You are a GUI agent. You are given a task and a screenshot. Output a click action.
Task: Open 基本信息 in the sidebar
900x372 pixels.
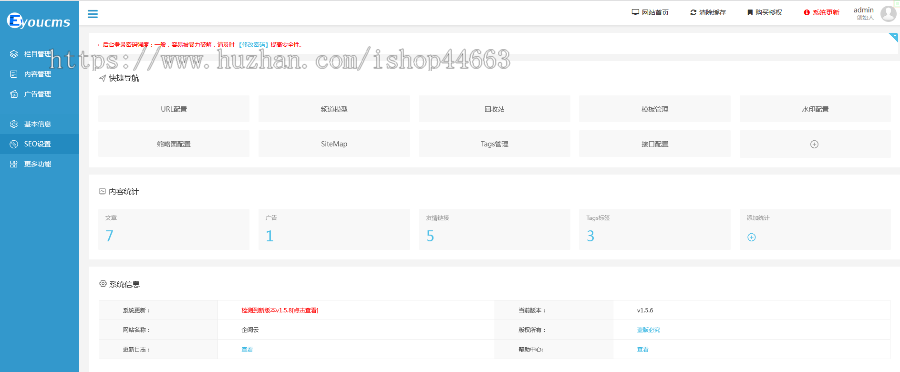(x=40, y=124)
